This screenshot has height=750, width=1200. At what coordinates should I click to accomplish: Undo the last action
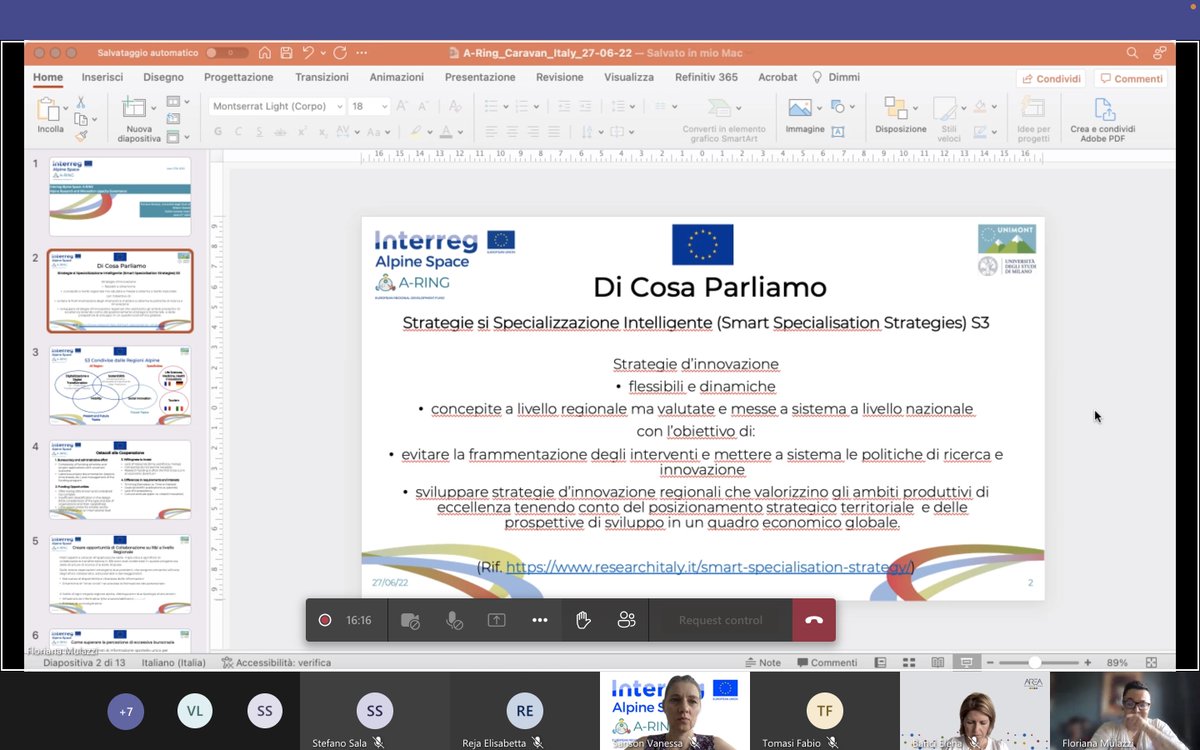[309, 53]
